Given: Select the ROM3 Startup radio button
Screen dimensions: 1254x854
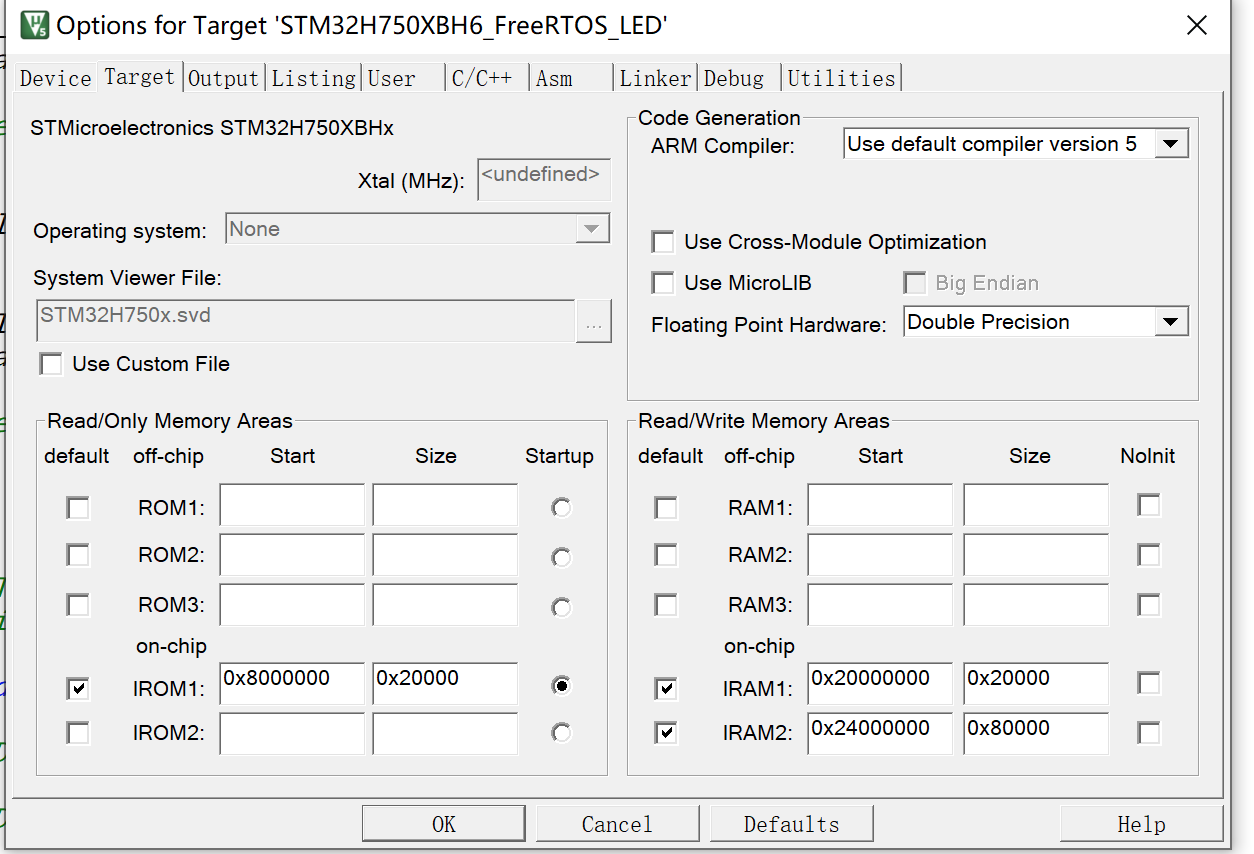Looking at the screenshot, I should coord(561,607).
